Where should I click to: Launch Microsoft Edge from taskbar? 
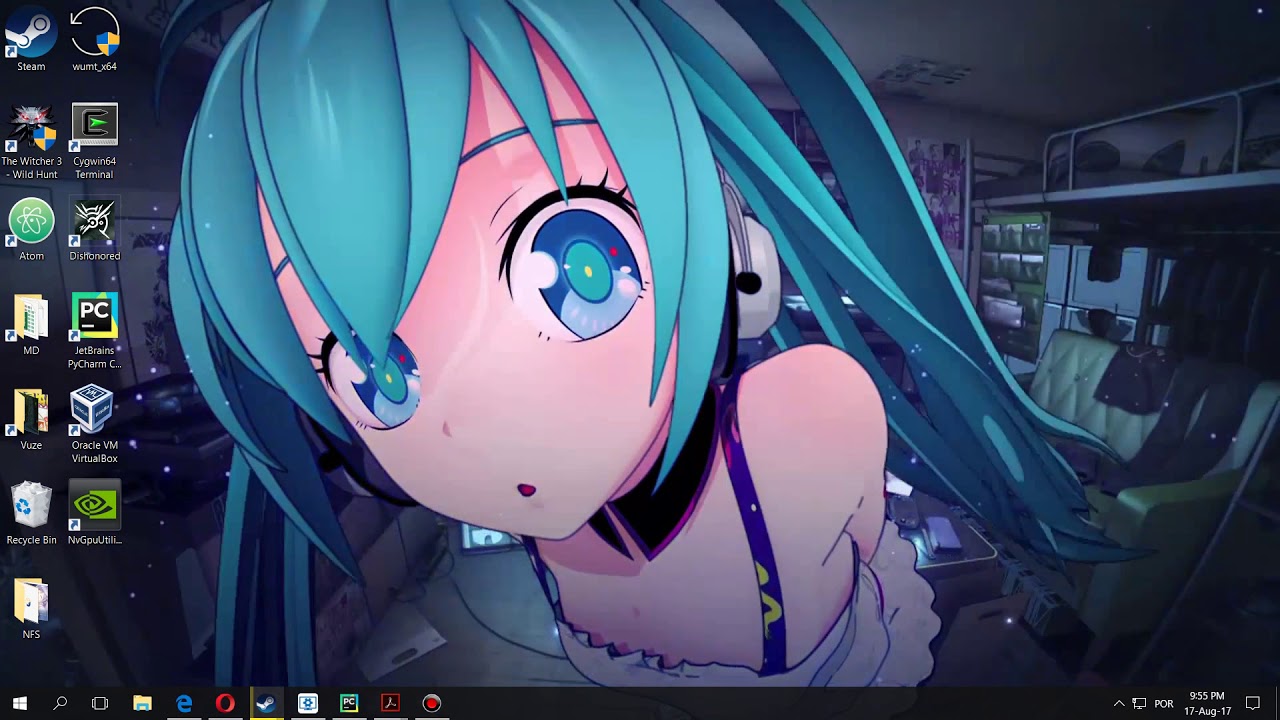tap(184, 703)
